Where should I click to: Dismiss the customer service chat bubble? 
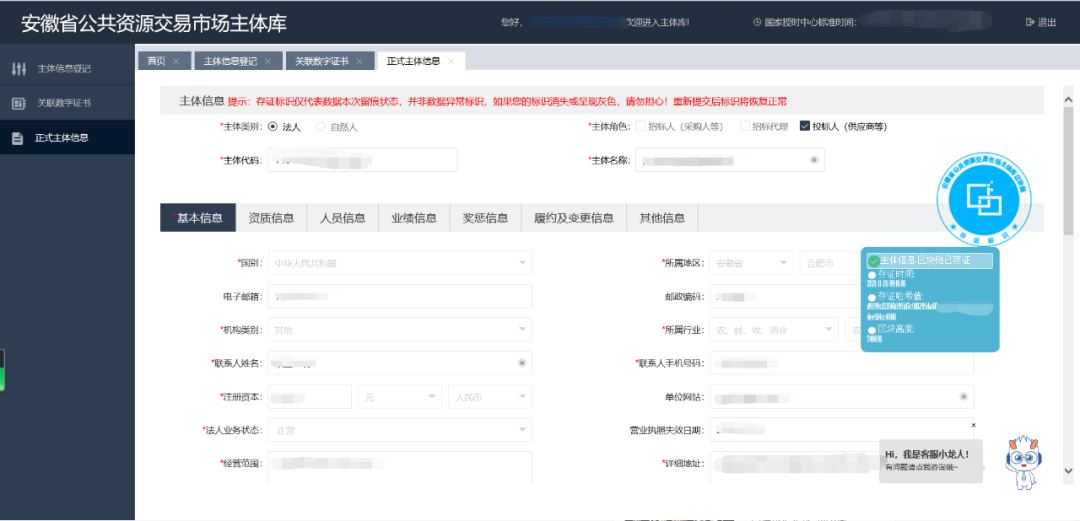click(973, 425)
